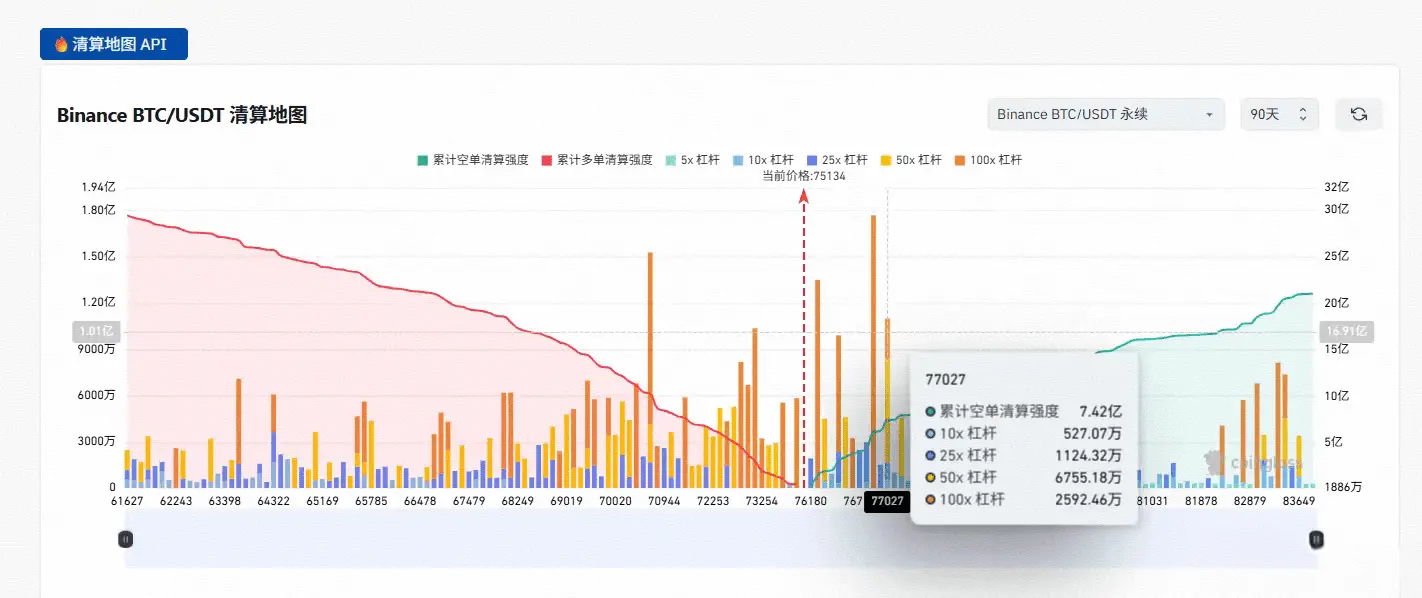Click the 32亿 right axis top label
Screen dimensions: 1422x598
click(1337, 187)
